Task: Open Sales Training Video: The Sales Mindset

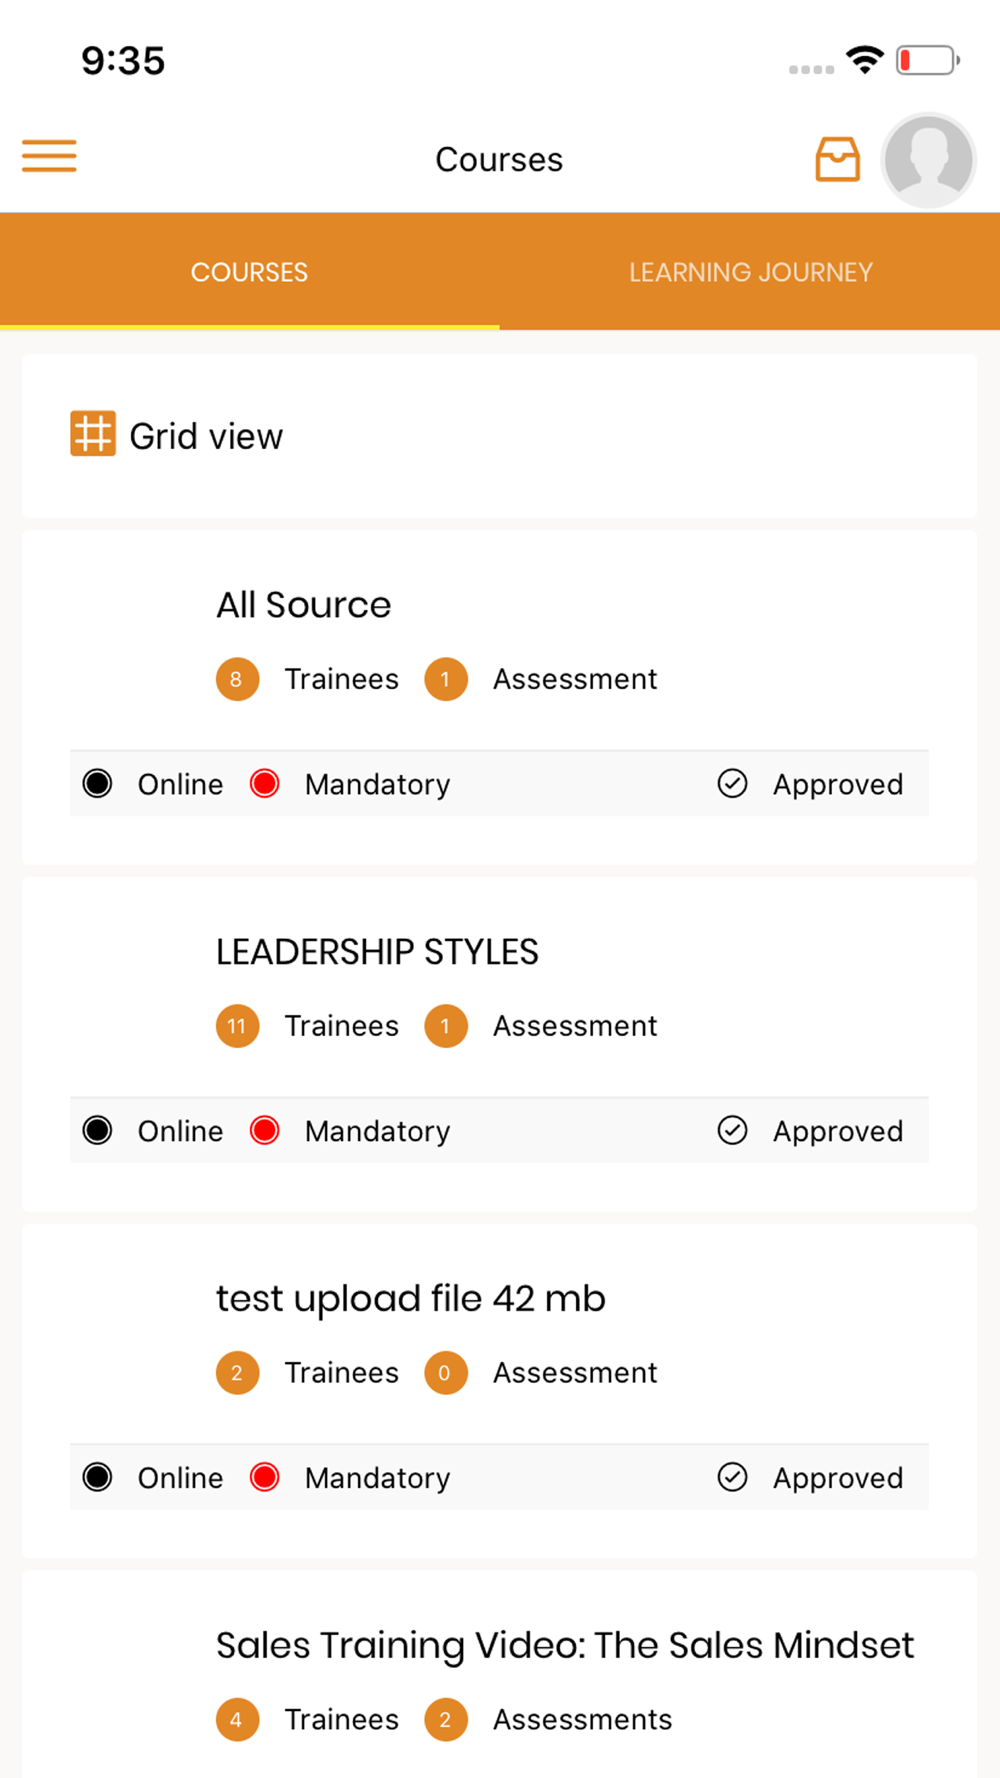Action: pyautogui.click(x=565, y=1646)
